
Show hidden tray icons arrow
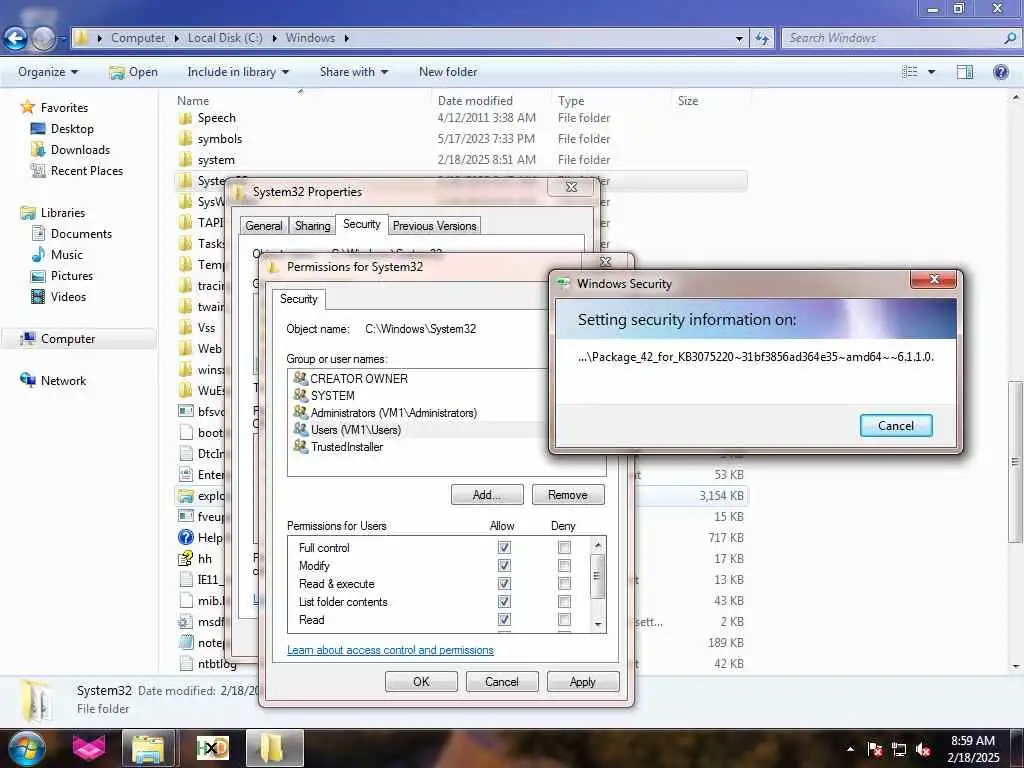pos(850,750)
